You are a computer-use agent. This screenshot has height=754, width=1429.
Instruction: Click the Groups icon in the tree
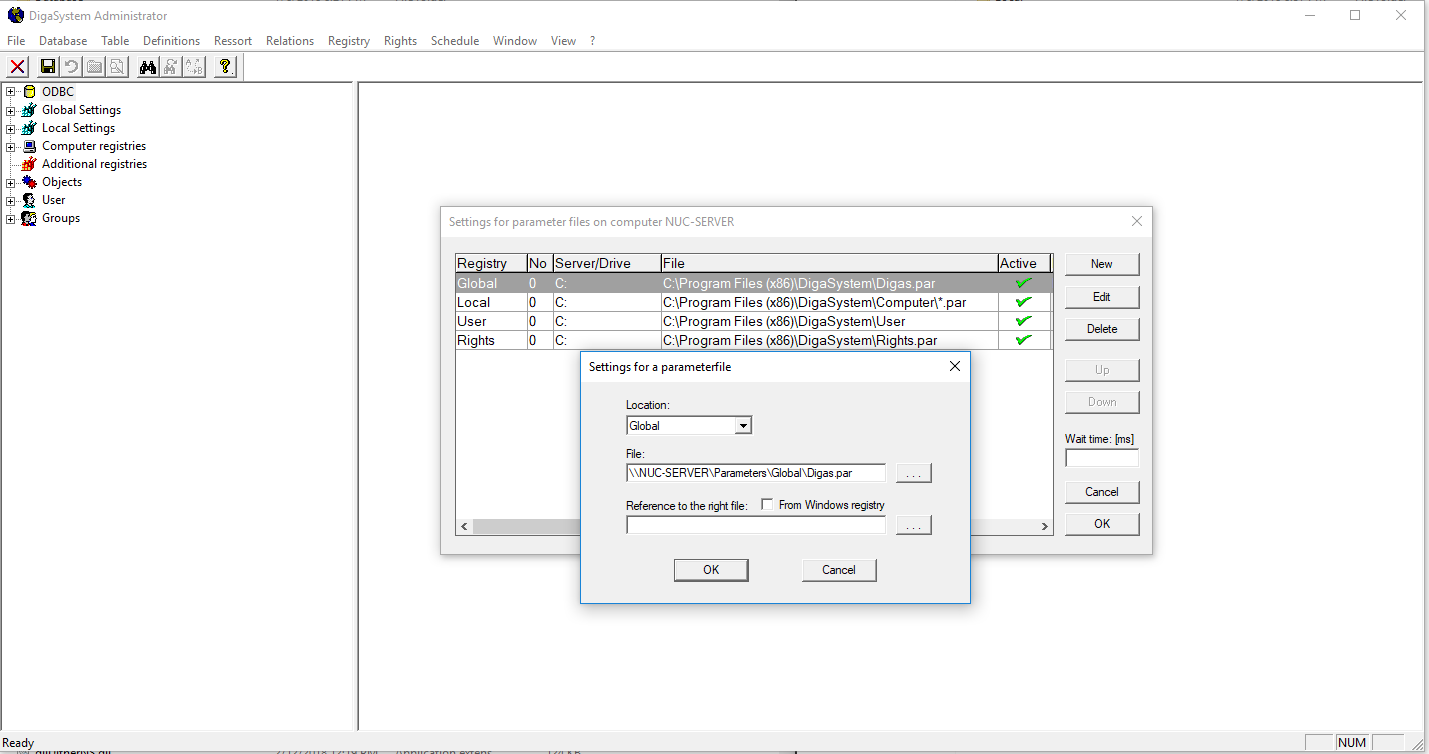(x=29, y=218)
